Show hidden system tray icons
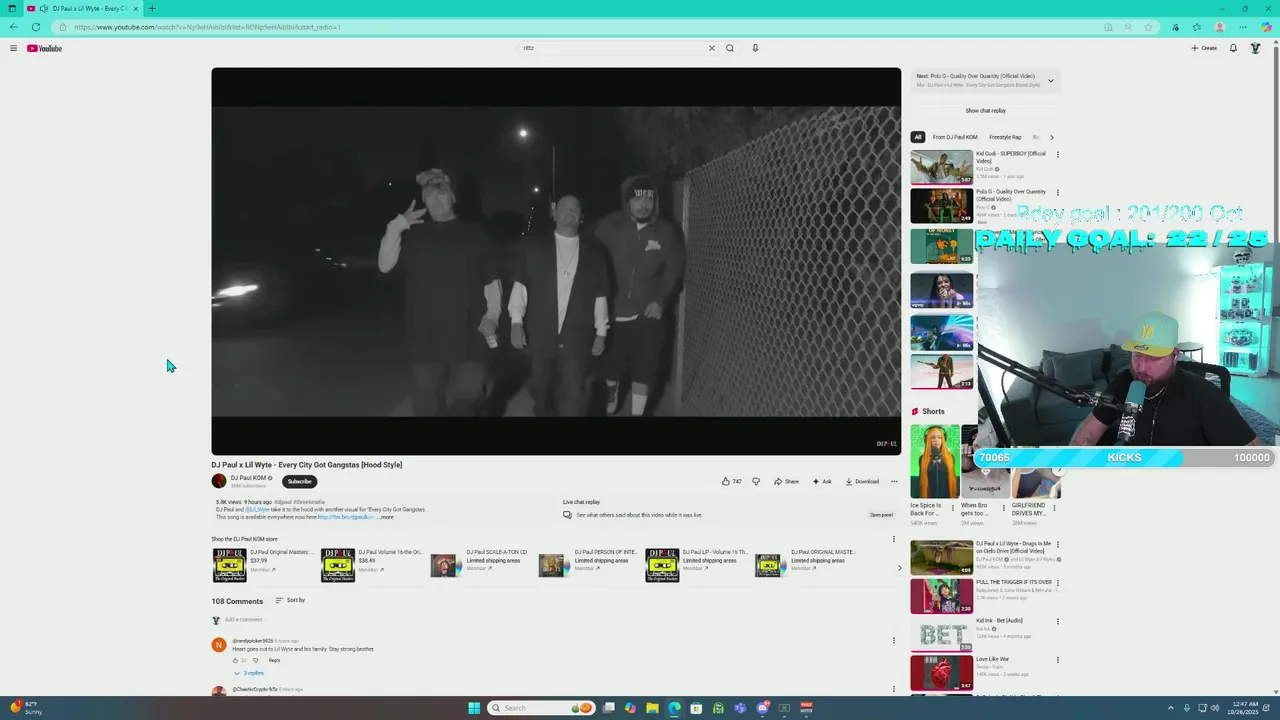This screenshot has width=1280, height=720. click(x=1171, y=708)
